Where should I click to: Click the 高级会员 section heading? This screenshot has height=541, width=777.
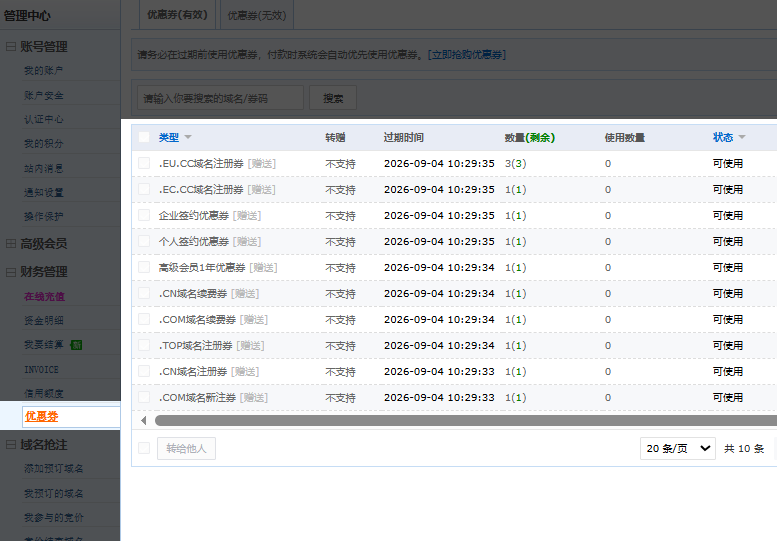coord(44,243)
